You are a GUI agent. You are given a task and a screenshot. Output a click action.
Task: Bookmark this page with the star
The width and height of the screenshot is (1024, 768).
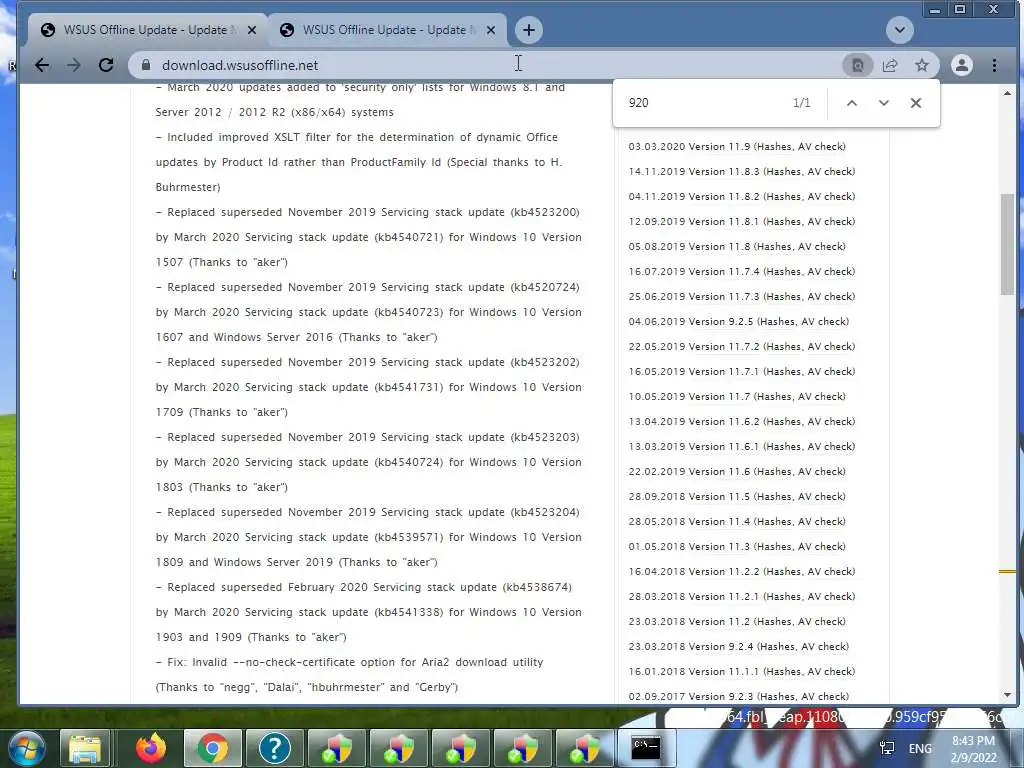click(921, 65)
